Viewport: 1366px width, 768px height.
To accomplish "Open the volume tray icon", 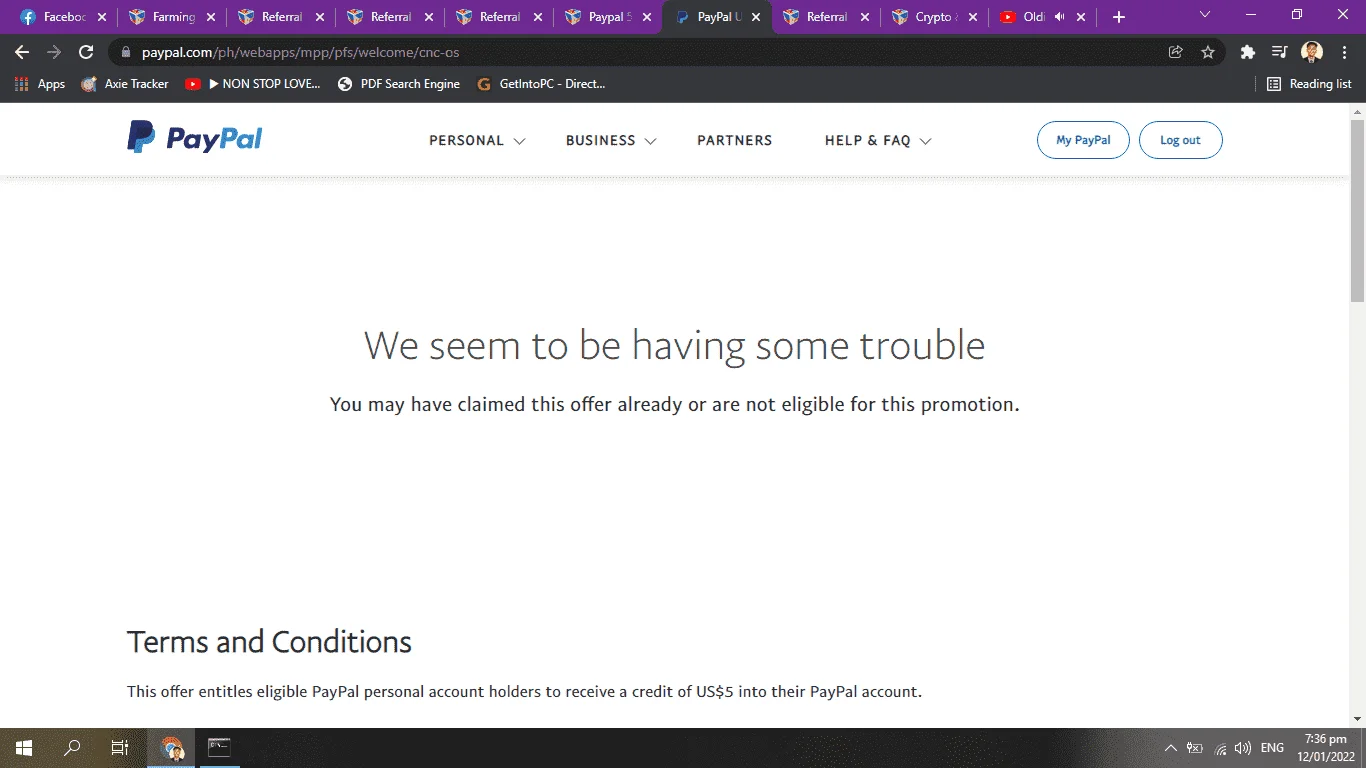I will pos(1243,748).
